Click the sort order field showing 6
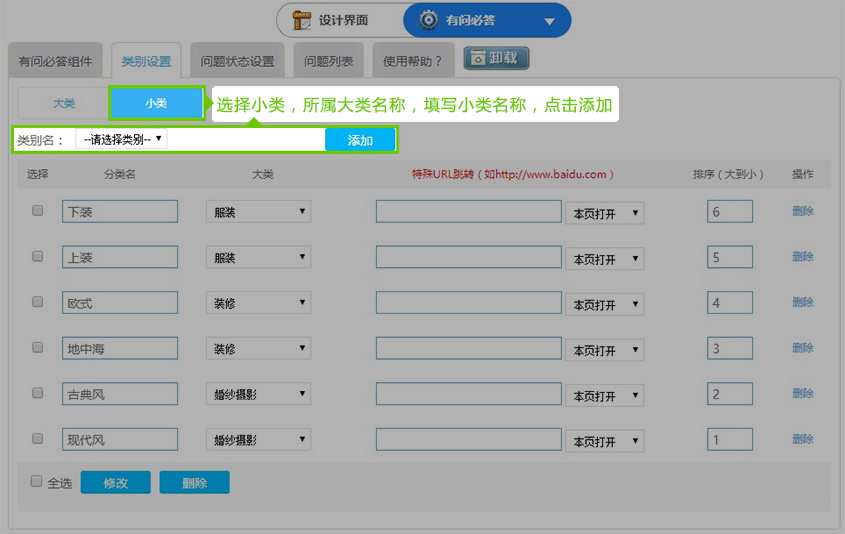This screenshot has height=534, width=845. (x=729, y=212)
